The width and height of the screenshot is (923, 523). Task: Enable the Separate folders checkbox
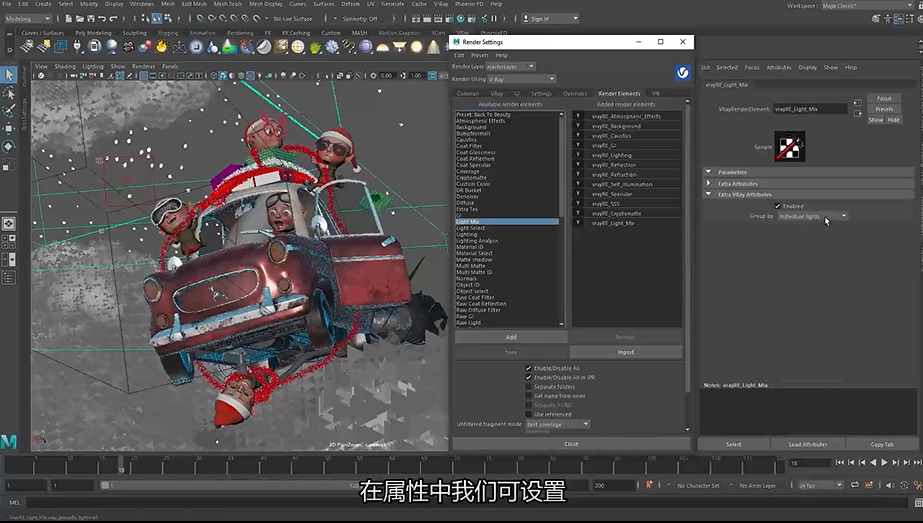pyautogui.click(x=528, y=387)
